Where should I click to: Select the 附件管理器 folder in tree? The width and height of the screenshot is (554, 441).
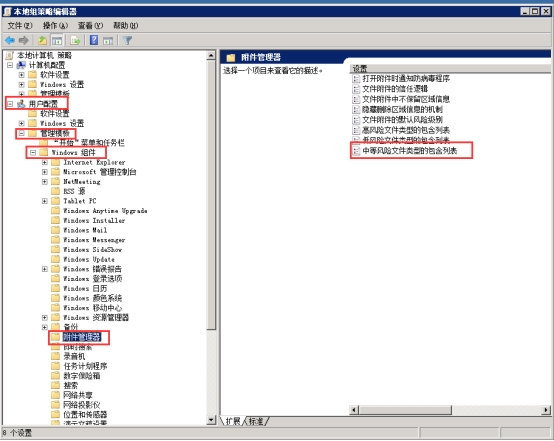(x=82, y=337)
